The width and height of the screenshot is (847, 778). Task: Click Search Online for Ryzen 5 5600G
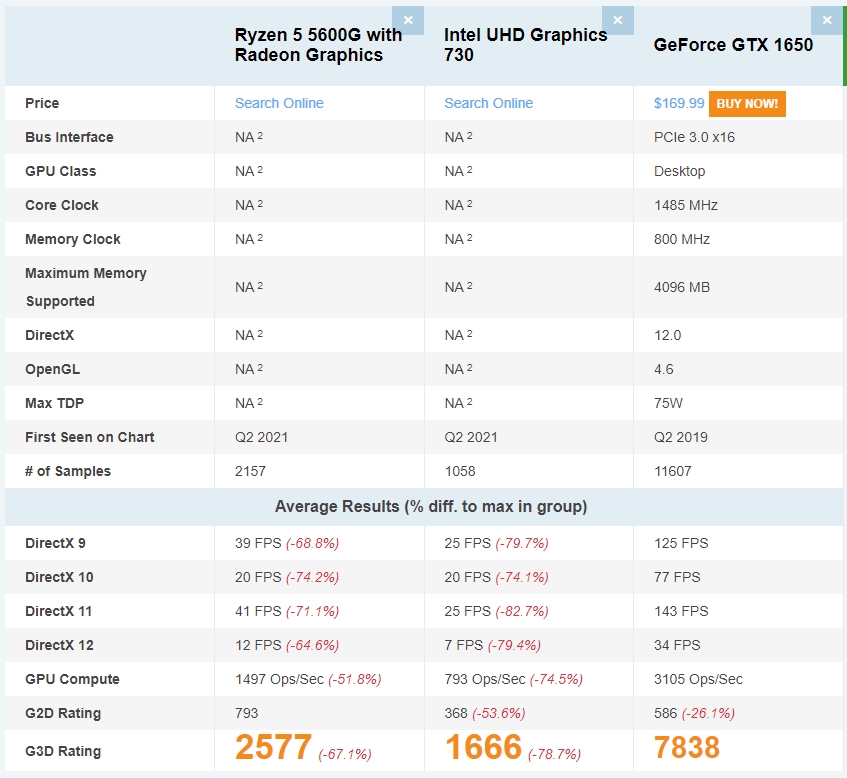pos(279,103)
